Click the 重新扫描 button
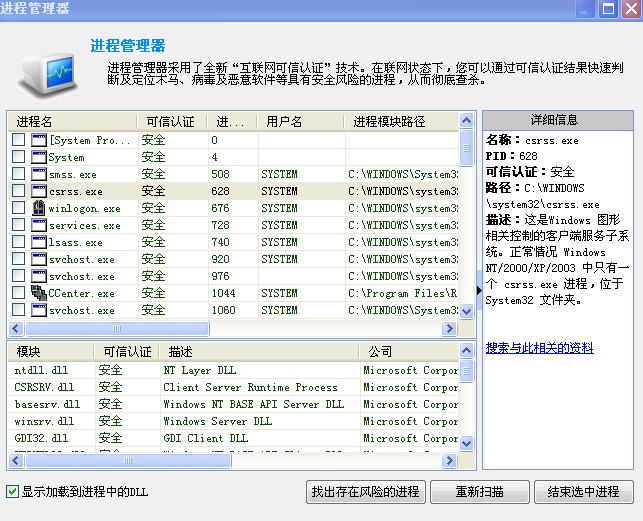This screenshot has height=521, width=643. [480, 491]
